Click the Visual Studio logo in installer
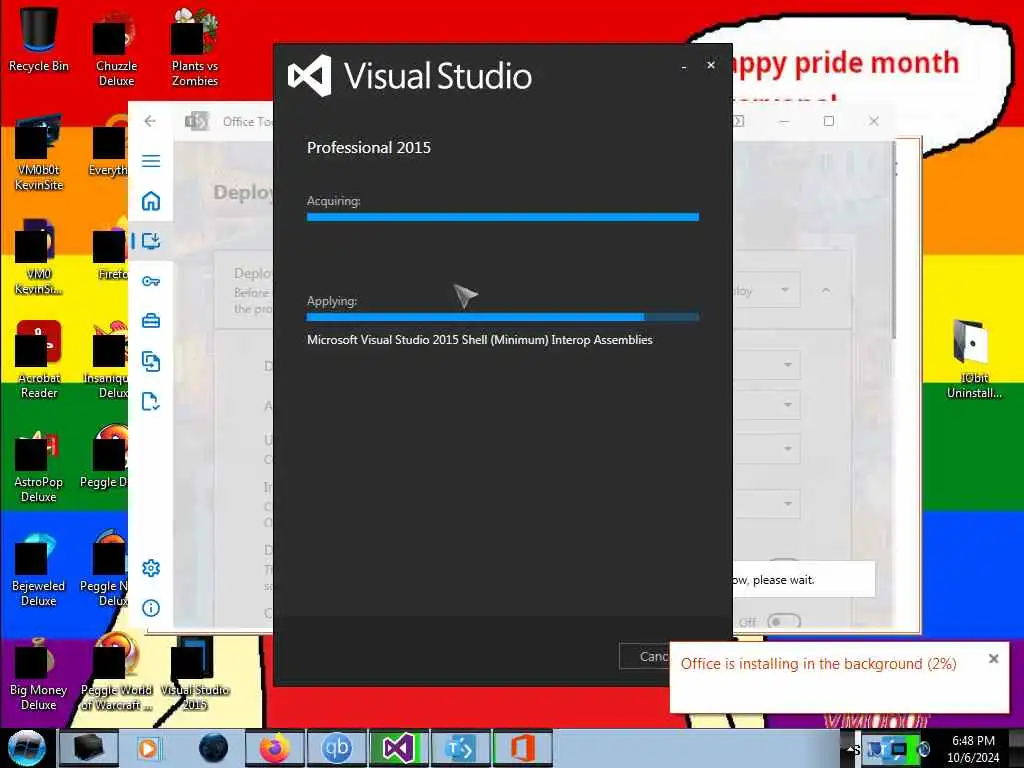Viewport: 1024px width, 768px height. click(310, 76)
